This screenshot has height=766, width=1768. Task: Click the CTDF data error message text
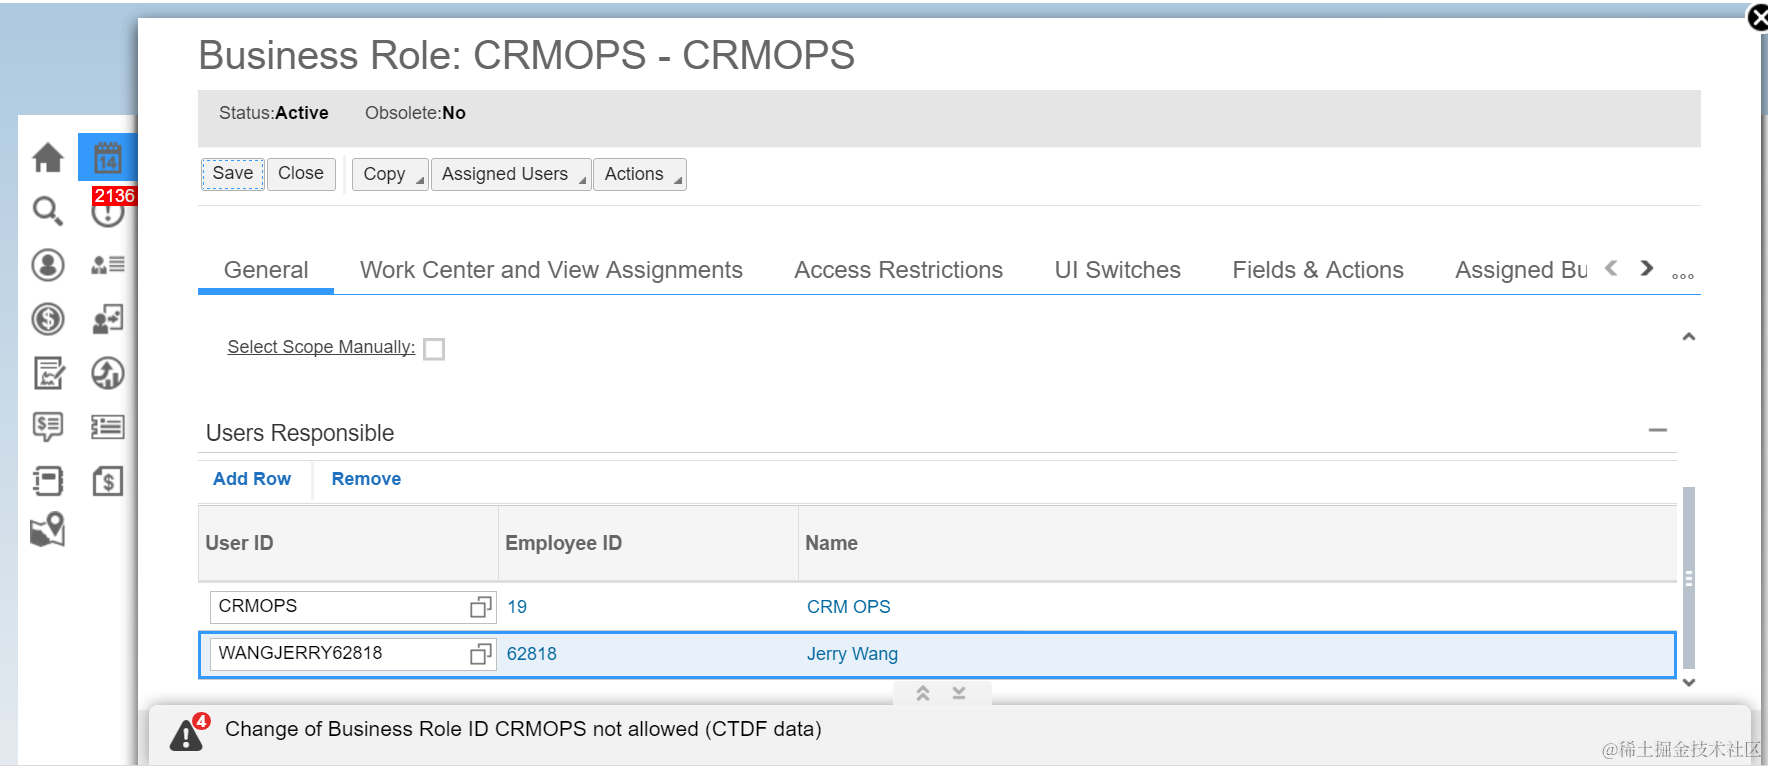pos(523,729)
